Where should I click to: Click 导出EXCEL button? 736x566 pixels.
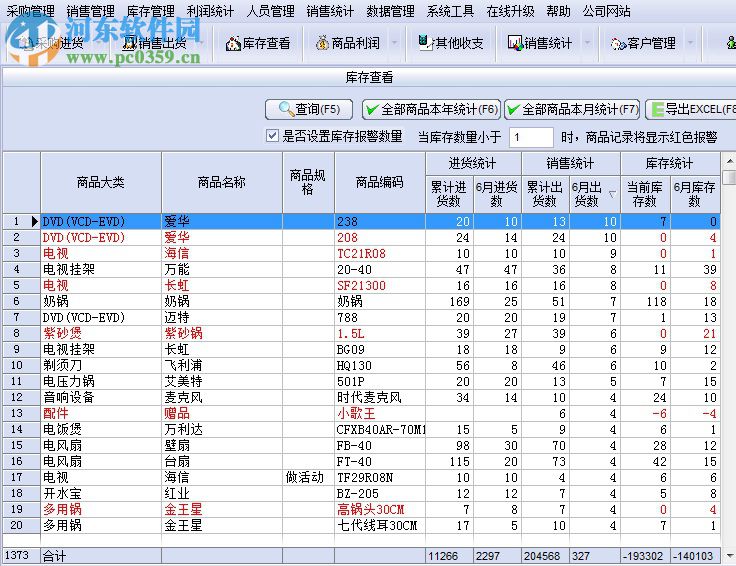coord(691,109)
